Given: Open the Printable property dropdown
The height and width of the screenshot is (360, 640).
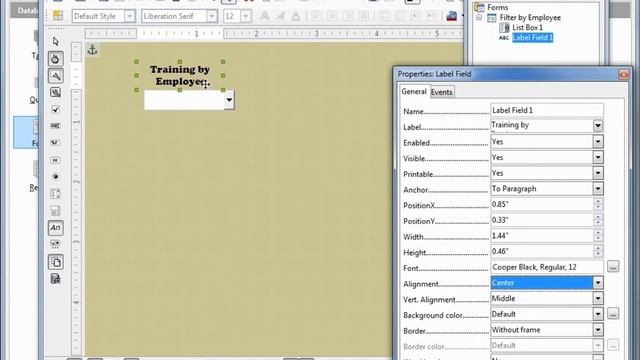Looking at the screenshot, I should click(598, 173).
